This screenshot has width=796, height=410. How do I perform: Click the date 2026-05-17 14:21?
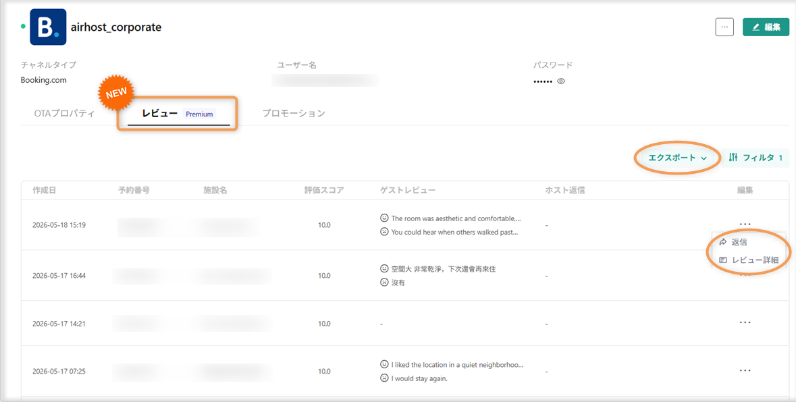[59, 323]
